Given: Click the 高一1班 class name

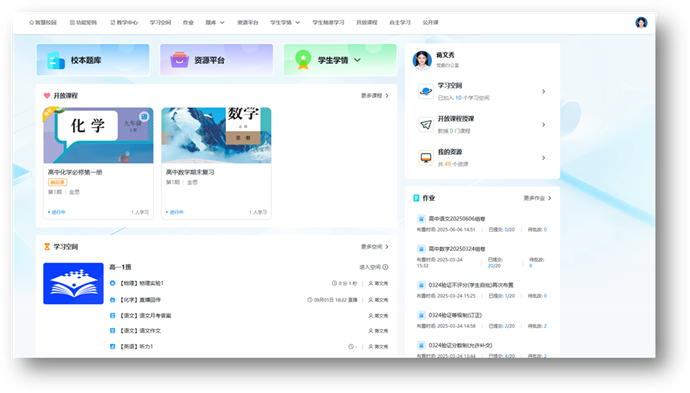Looking at the screenshot, I should point(120,267).
